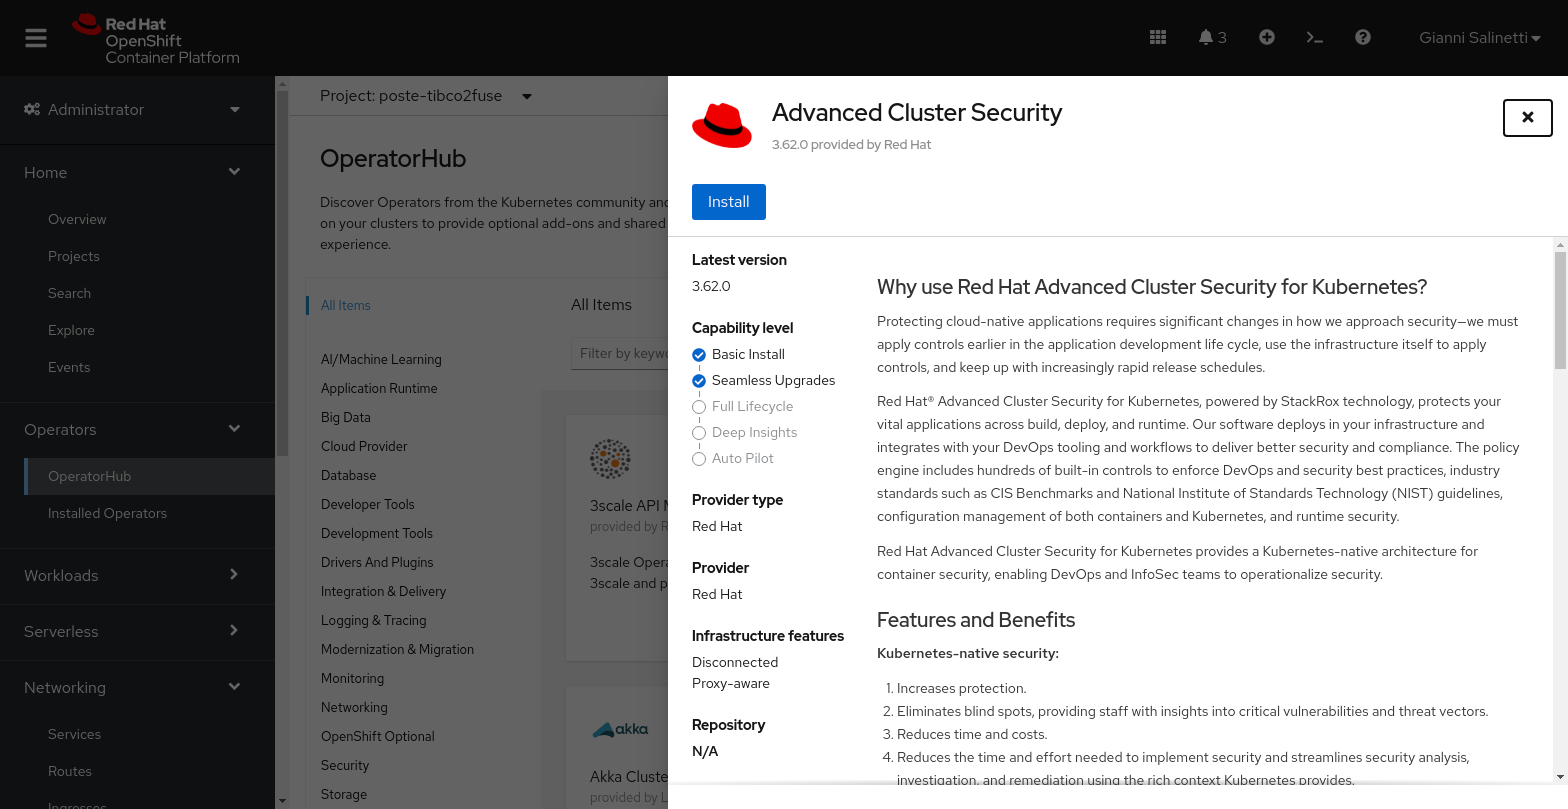
Task: Filter by OpenShift Optional category
Action: coord(378,736)
